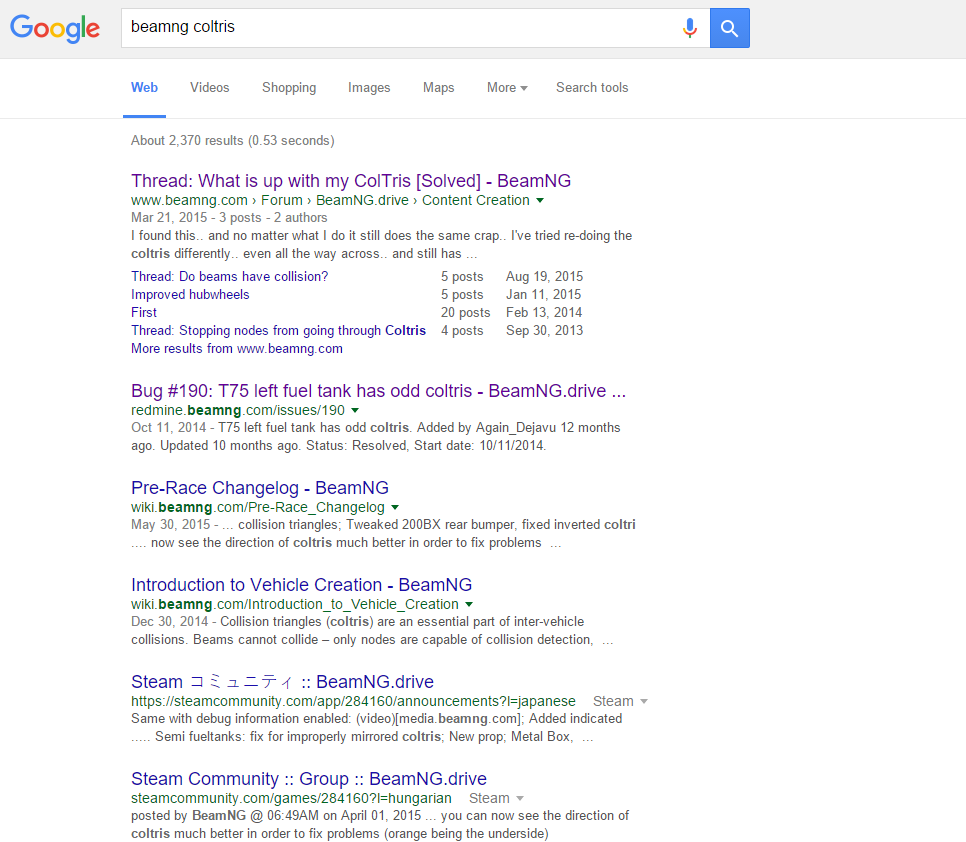The height and width of the screenshot is (842, 966).
Task: Click the 'Sep 30, 2013' date text
Action: click(544, 330)
